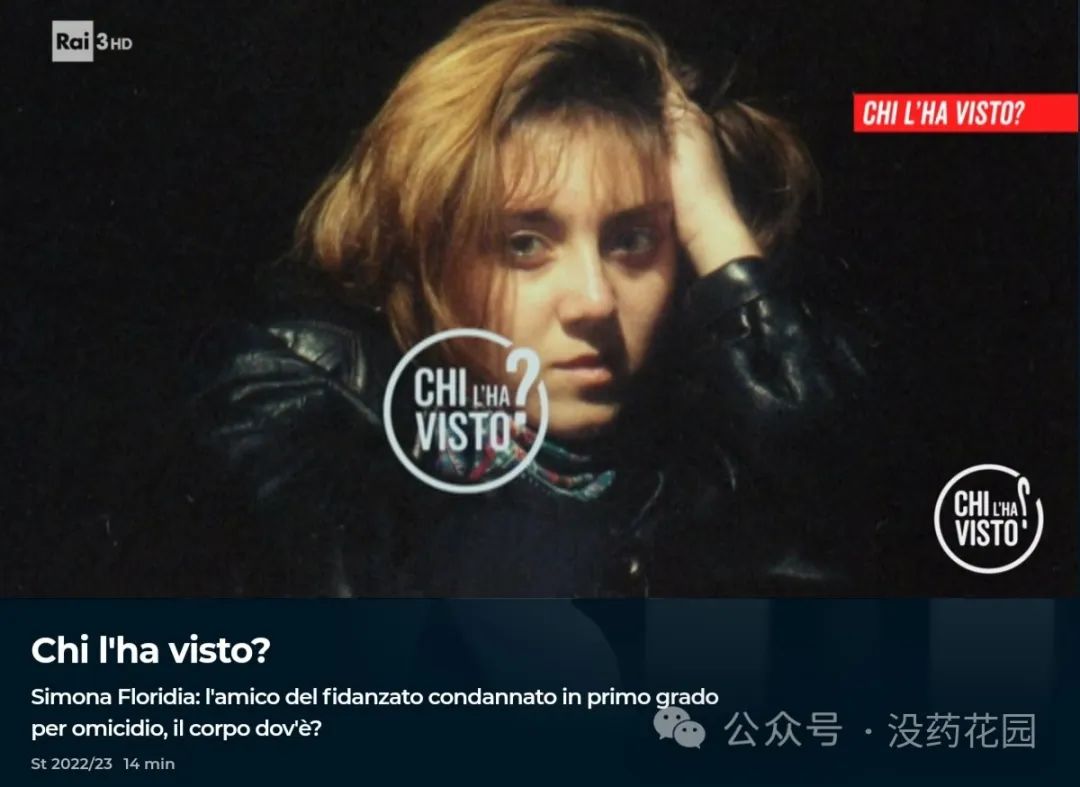
Task: Click the WeChat logo icon
Action: click(x=679, y=728)
